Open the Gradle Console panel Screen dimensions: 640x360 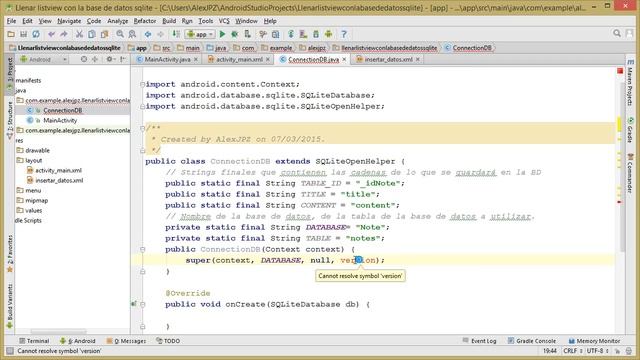pos(532,341)
